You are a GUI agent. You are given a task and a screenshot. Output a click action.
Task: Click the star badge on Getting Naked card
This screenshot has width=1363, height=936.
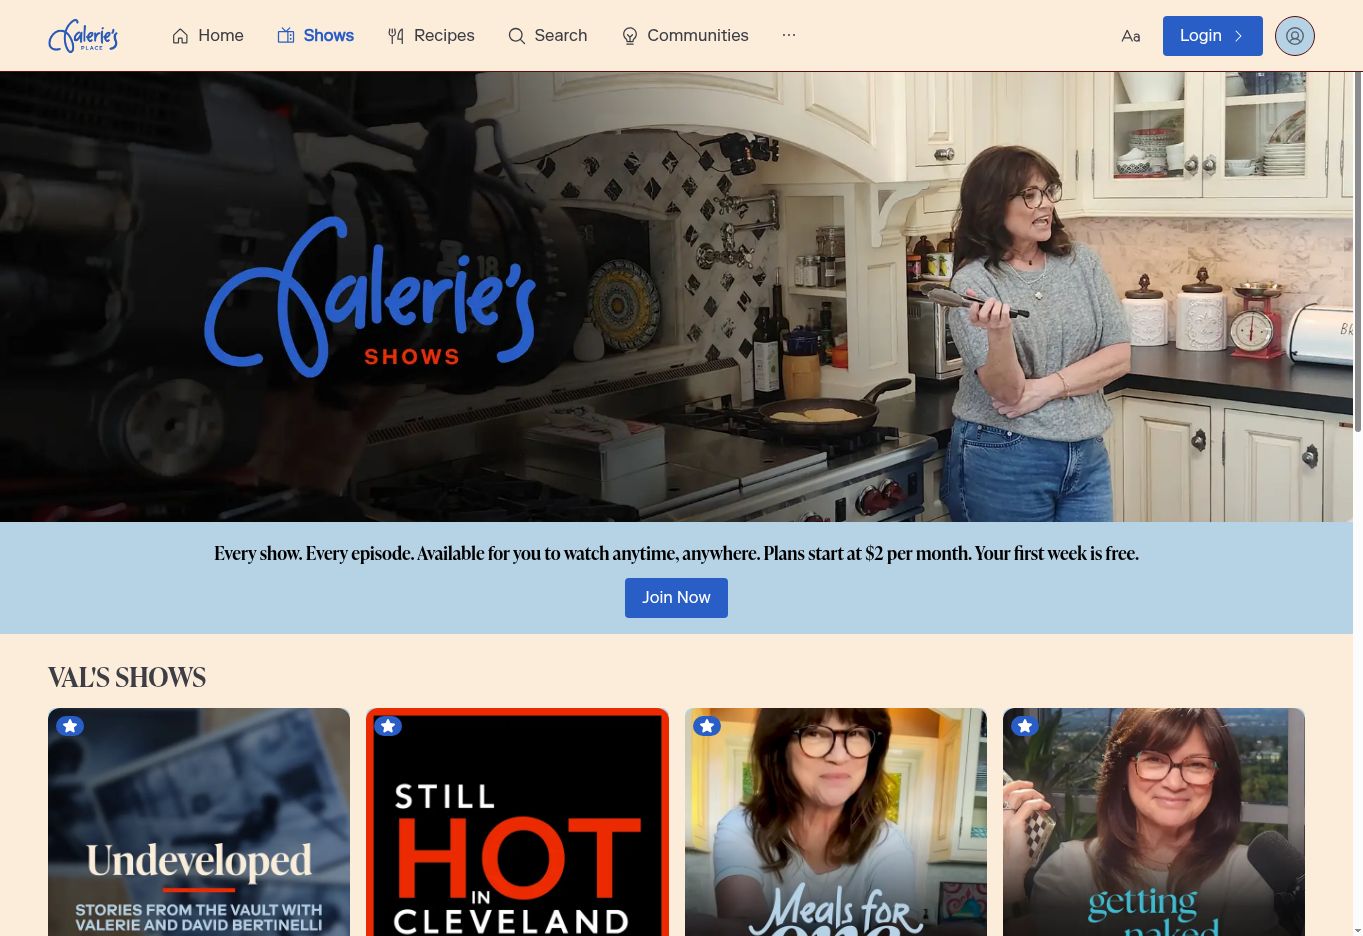coord(1025,726)
